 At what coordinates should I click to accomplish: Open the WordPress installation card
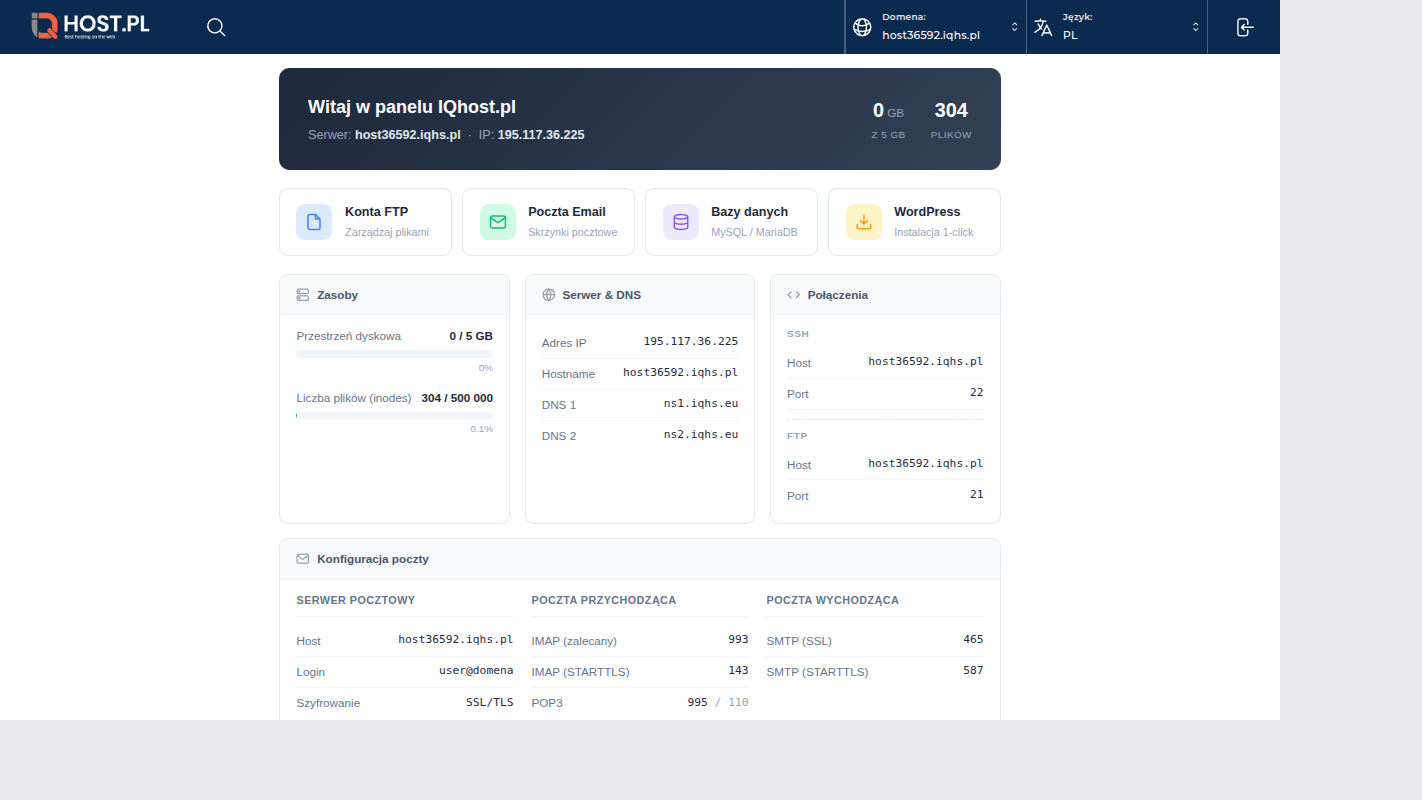click(914, 222)
